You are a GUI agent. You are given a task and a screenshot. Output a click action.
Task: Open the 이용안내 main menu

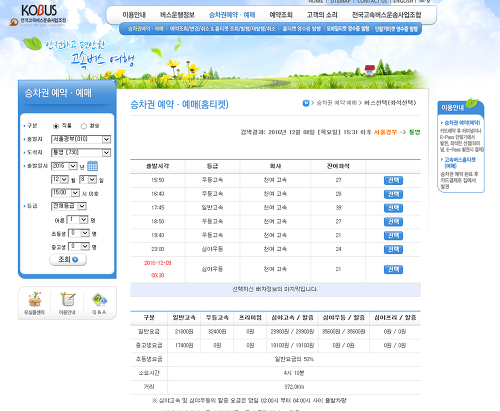(134, 15)
